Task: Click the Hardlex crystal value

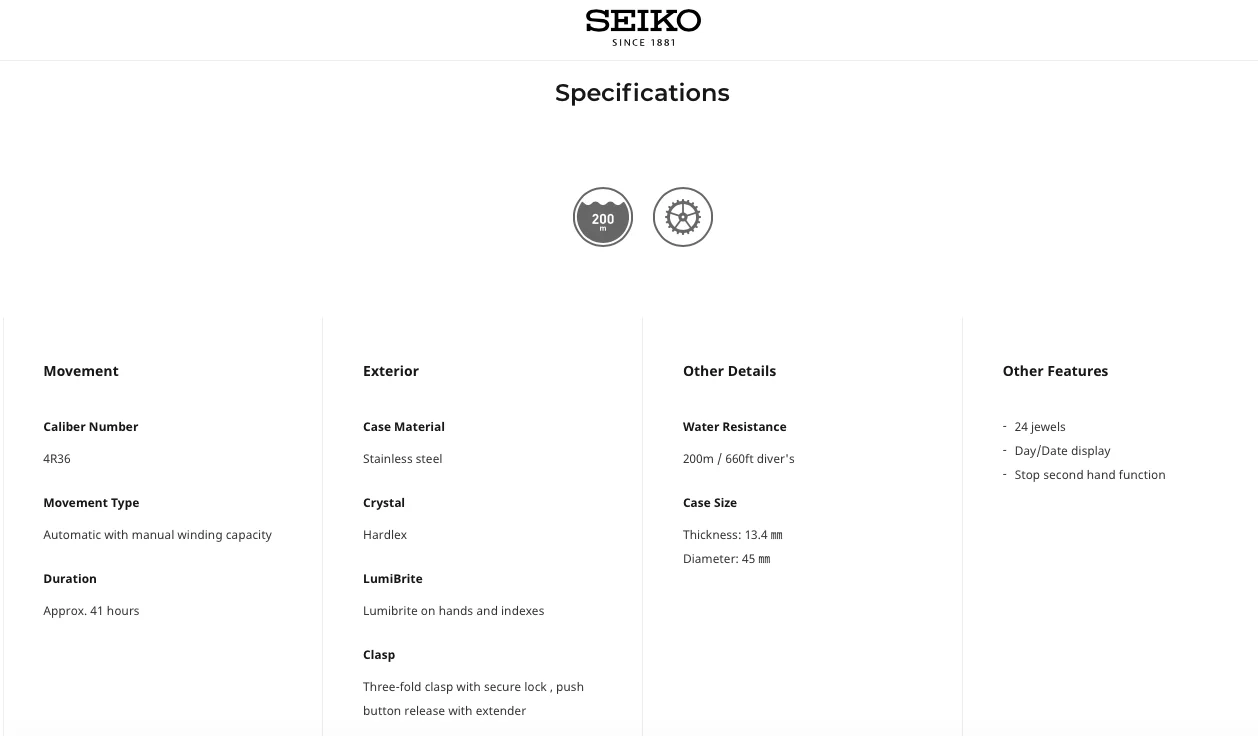Action: (x=385, y=535)
